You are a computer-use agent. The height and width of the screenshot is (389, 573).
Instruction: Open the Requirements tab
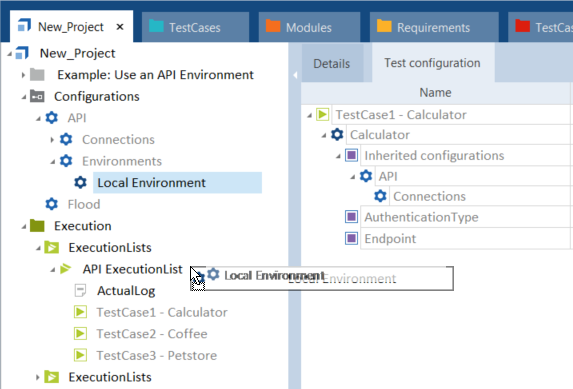click(434, 27)
